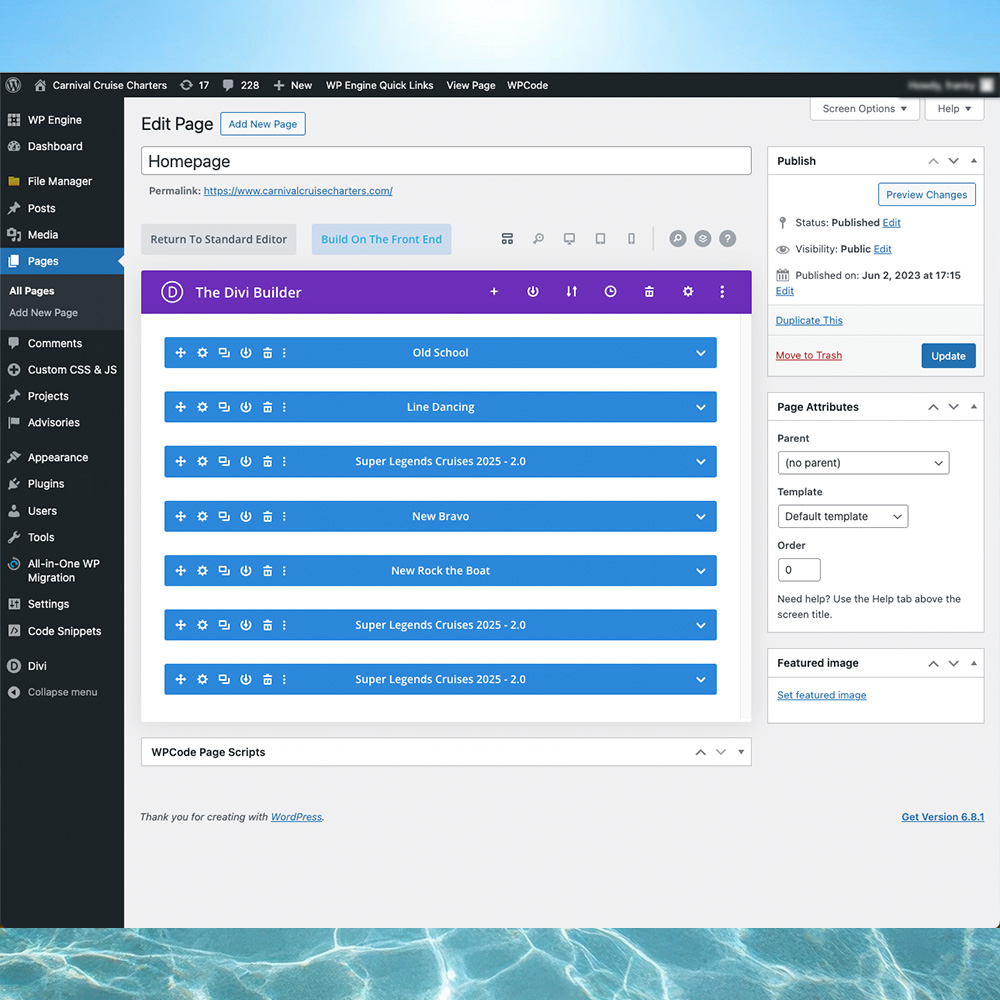This screenshot has width=1000, height=1000.
Task: Switch to desktop view icon in Divi toolbar
Action: pos(569,239)
